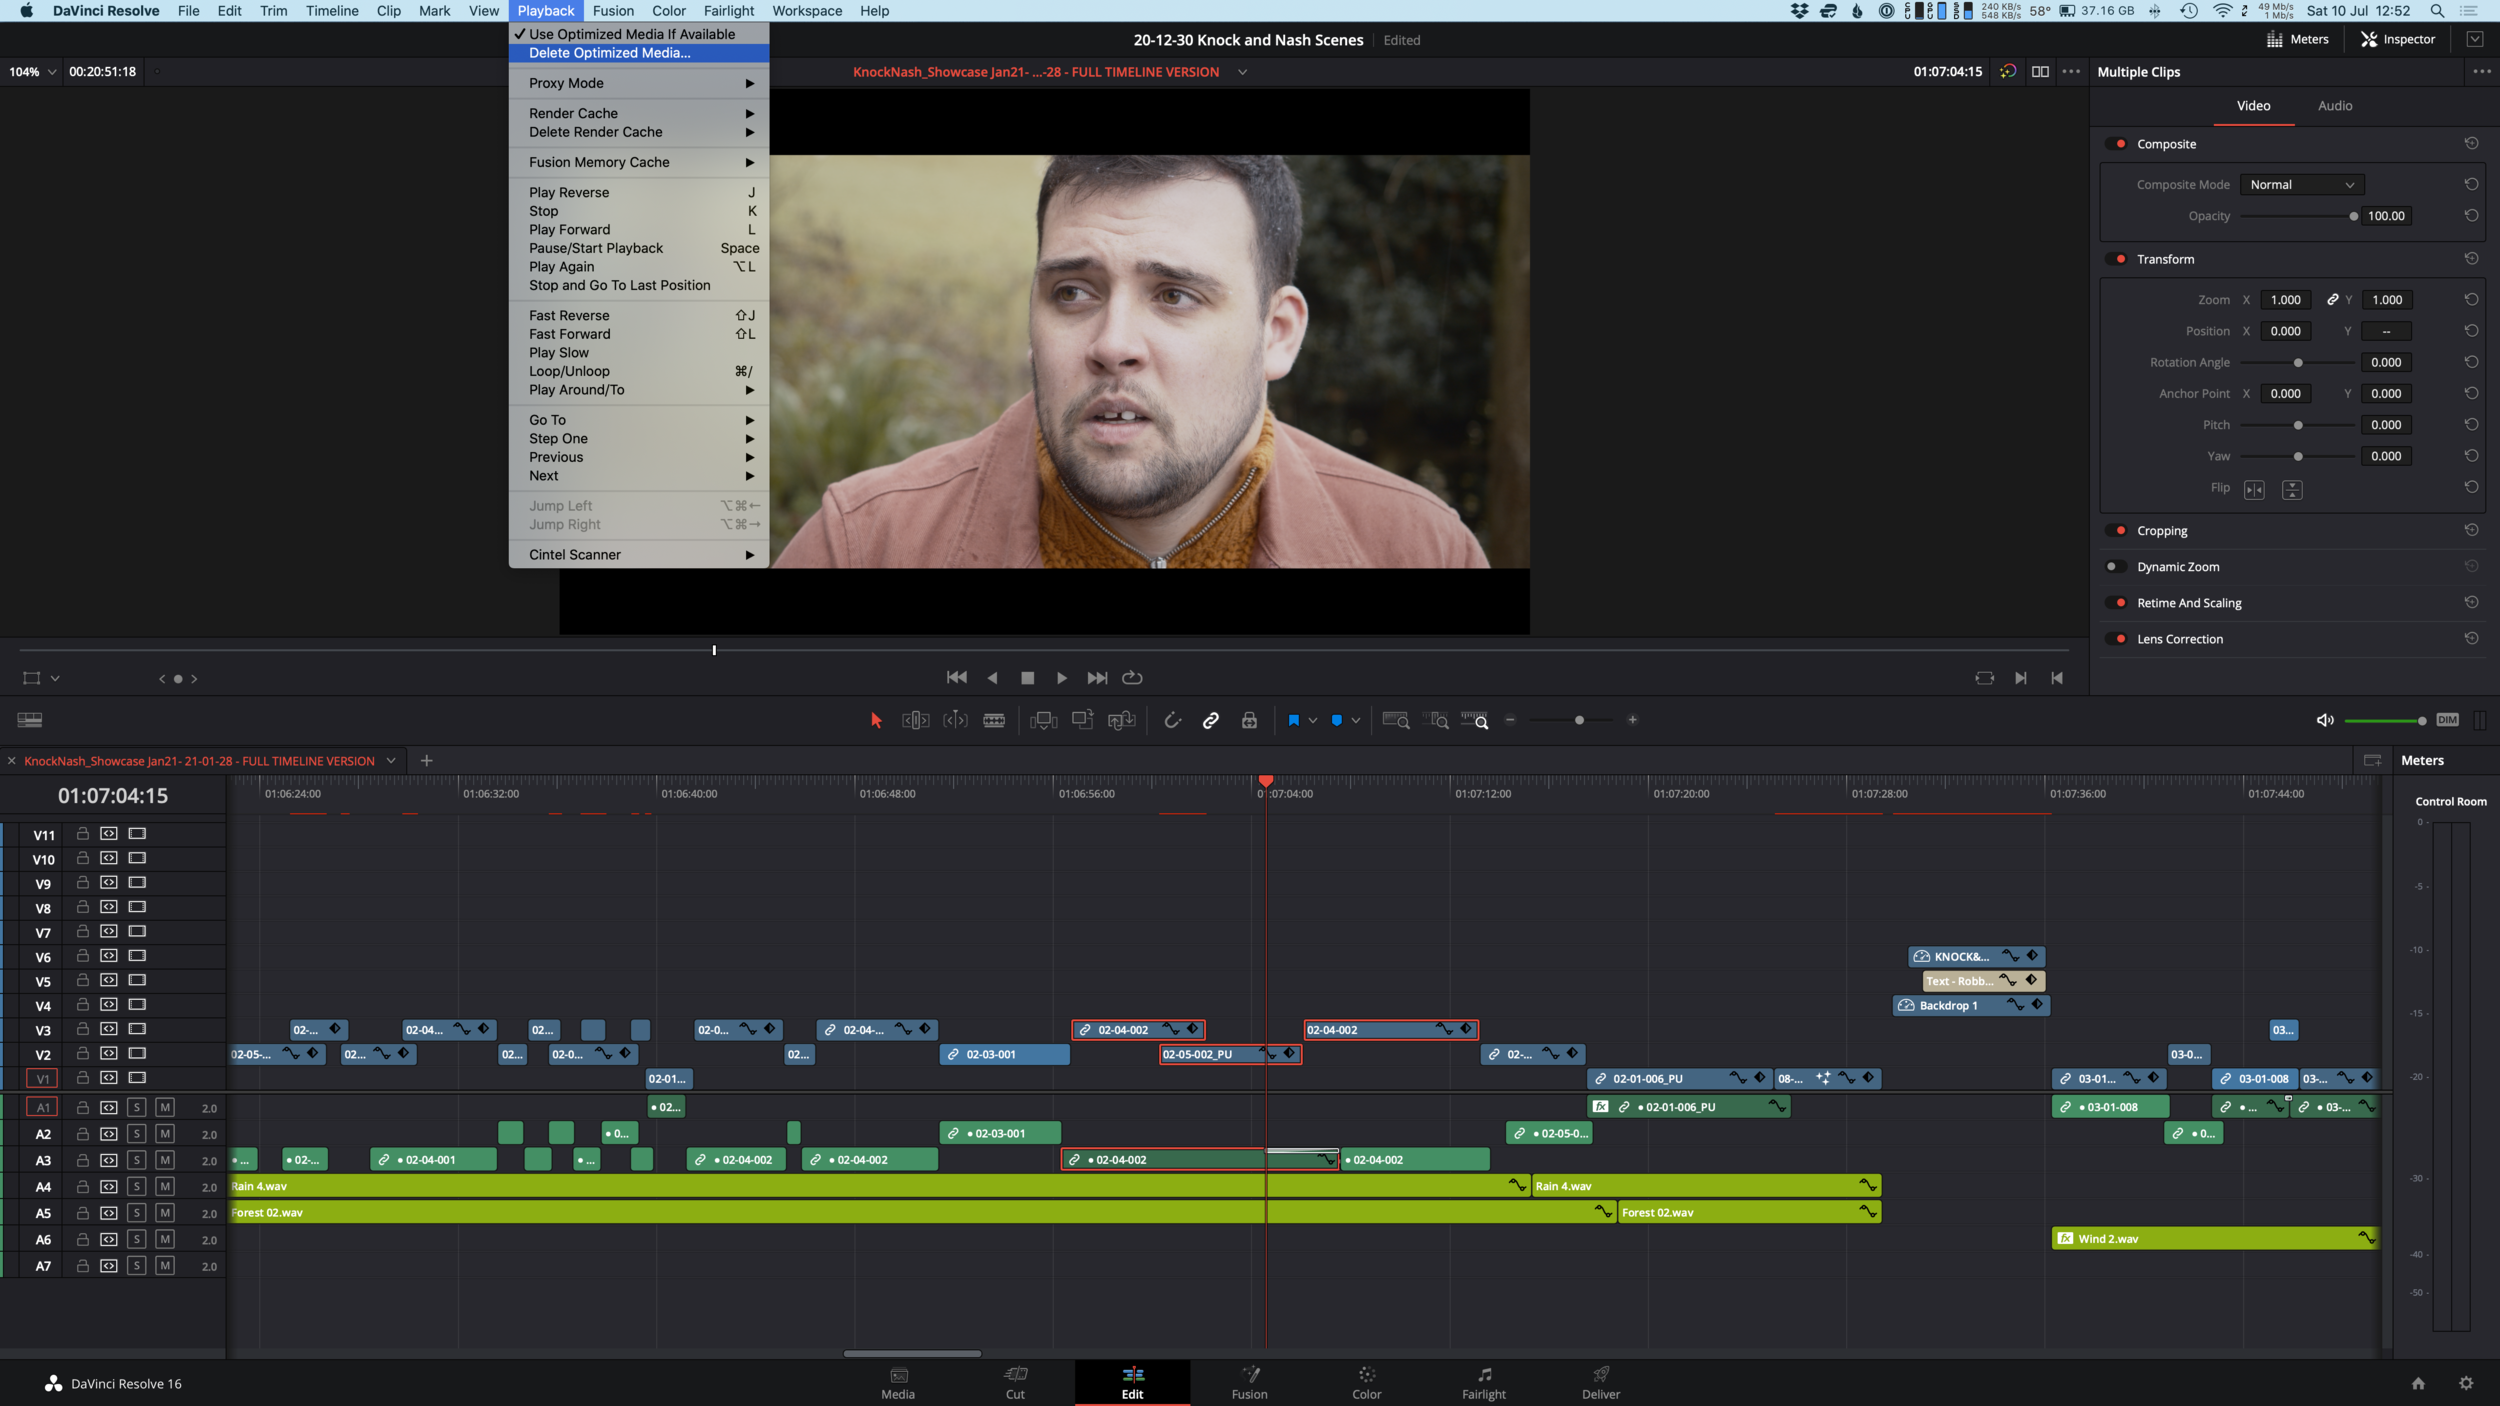Toggle the Meters panel button
This screenshot has width=2500, height=1406.
tap(2297, 40)
